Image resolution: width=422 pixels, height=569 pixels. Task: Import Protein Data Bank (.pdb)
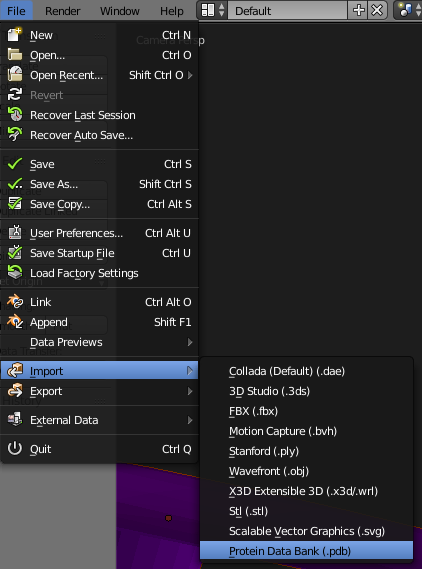pos(306,551)
